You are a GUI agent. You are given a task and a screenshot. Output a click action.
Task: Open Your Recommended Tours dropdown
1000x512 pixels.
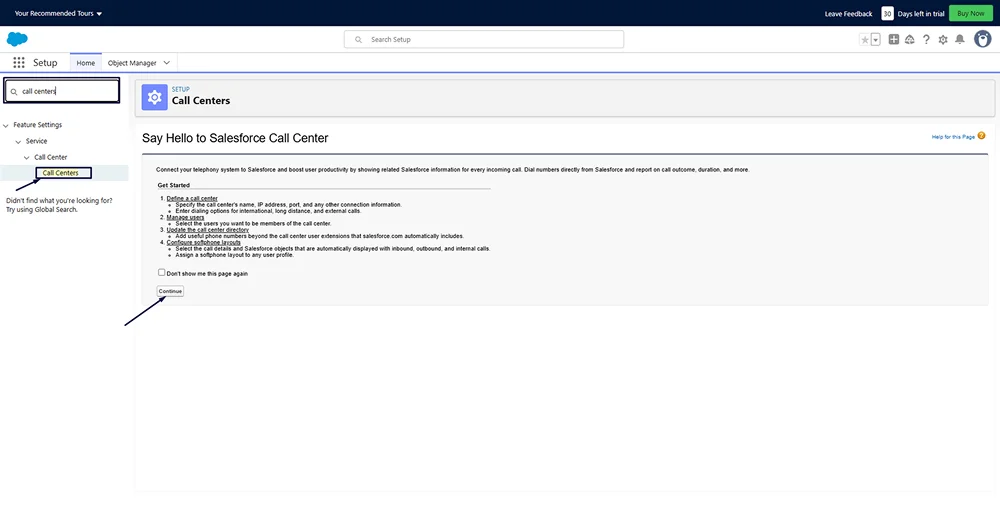point(58,13)
